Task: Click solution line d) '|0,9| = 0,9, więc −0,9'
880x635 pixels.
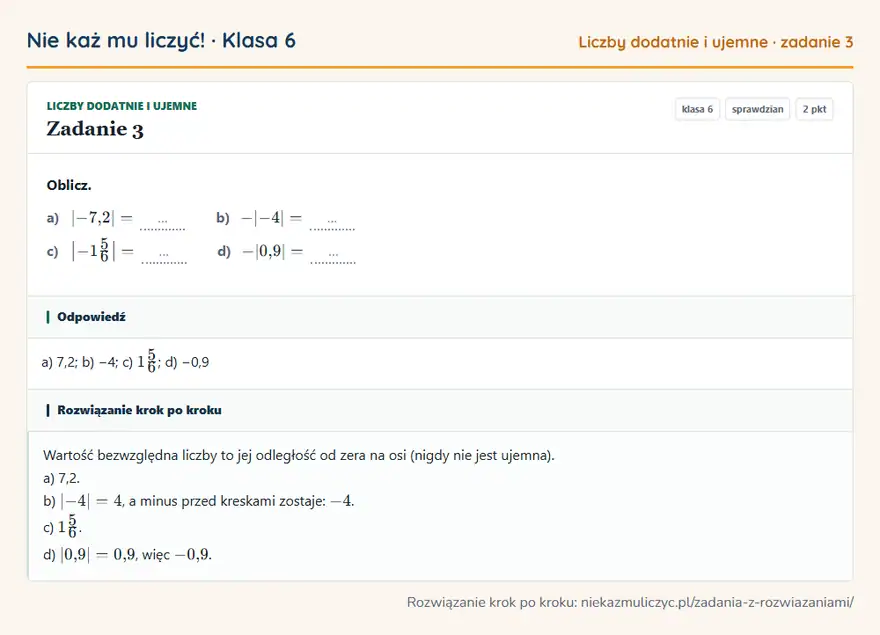Action: [x=127, y=555]
